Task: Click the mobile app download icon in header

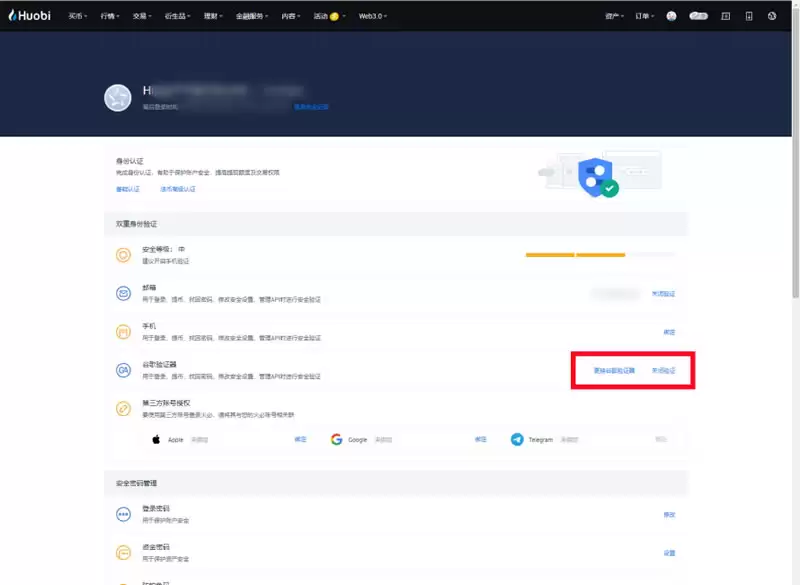Action: pyautogui.click(x=748, y=16)
